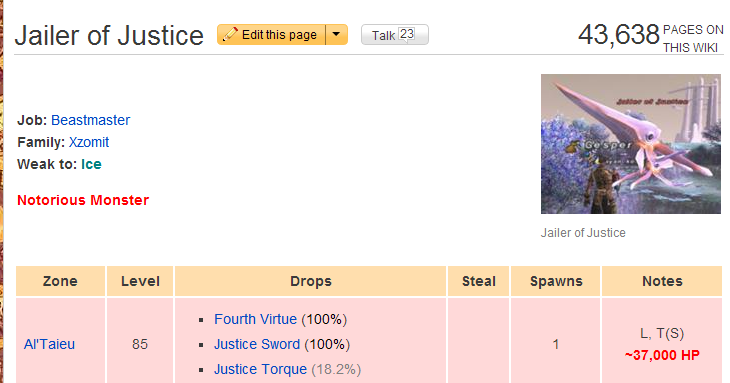Open the Justice Sword item link
The image size is (730, 383).
point(257,344)
